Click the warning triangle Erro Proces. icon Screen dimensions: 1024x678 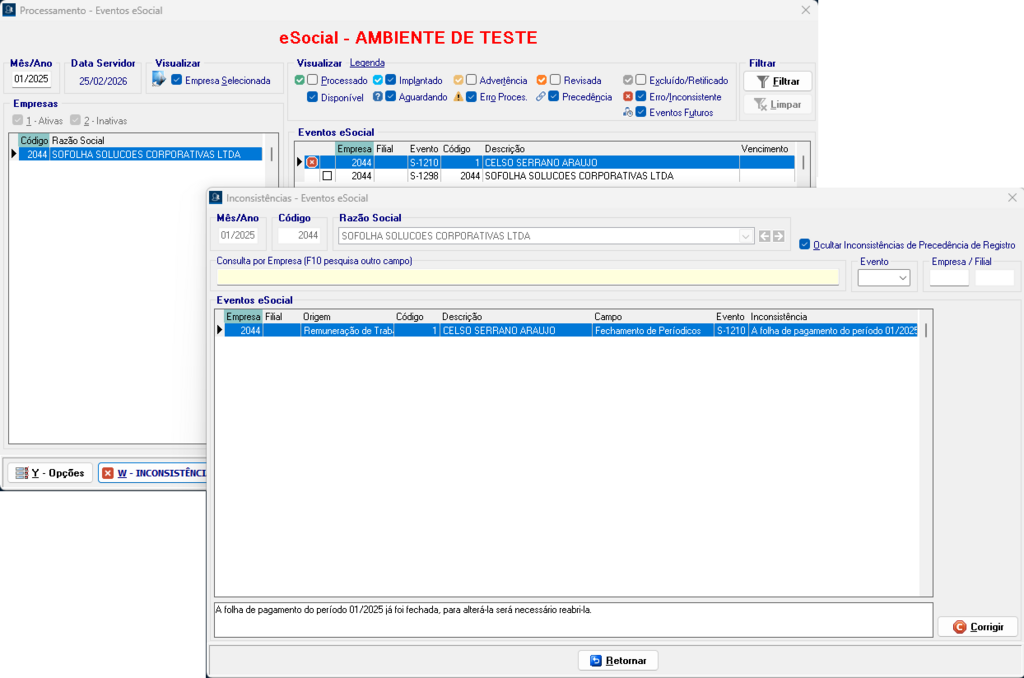click(458, 97)
